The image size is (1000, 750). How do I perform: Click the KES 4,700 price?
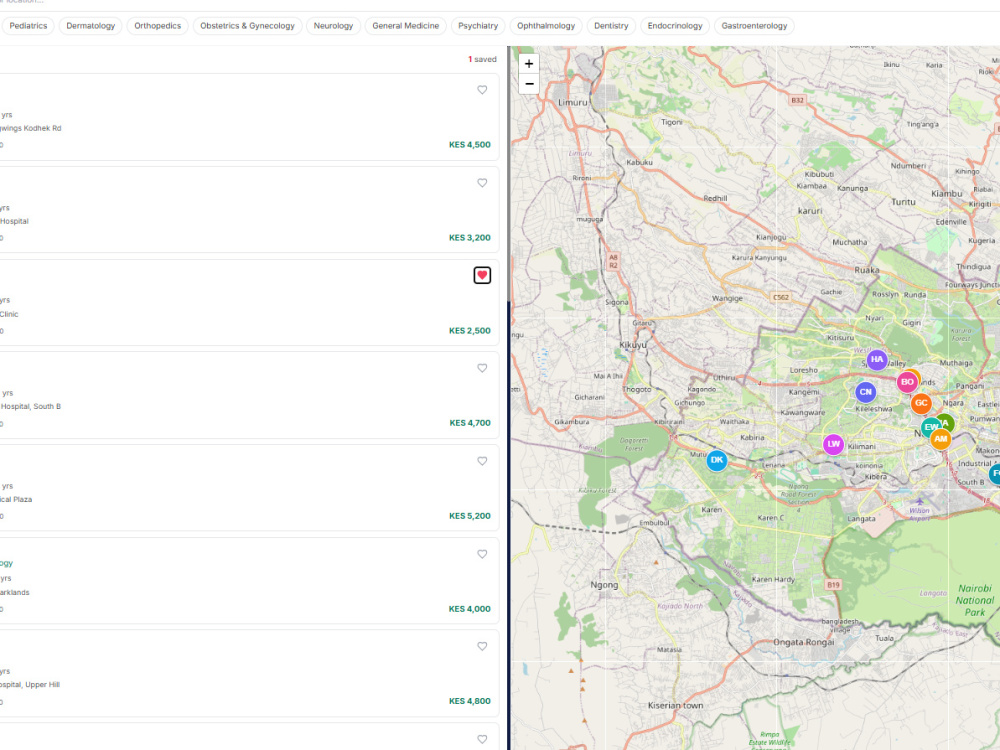point(469,423)
